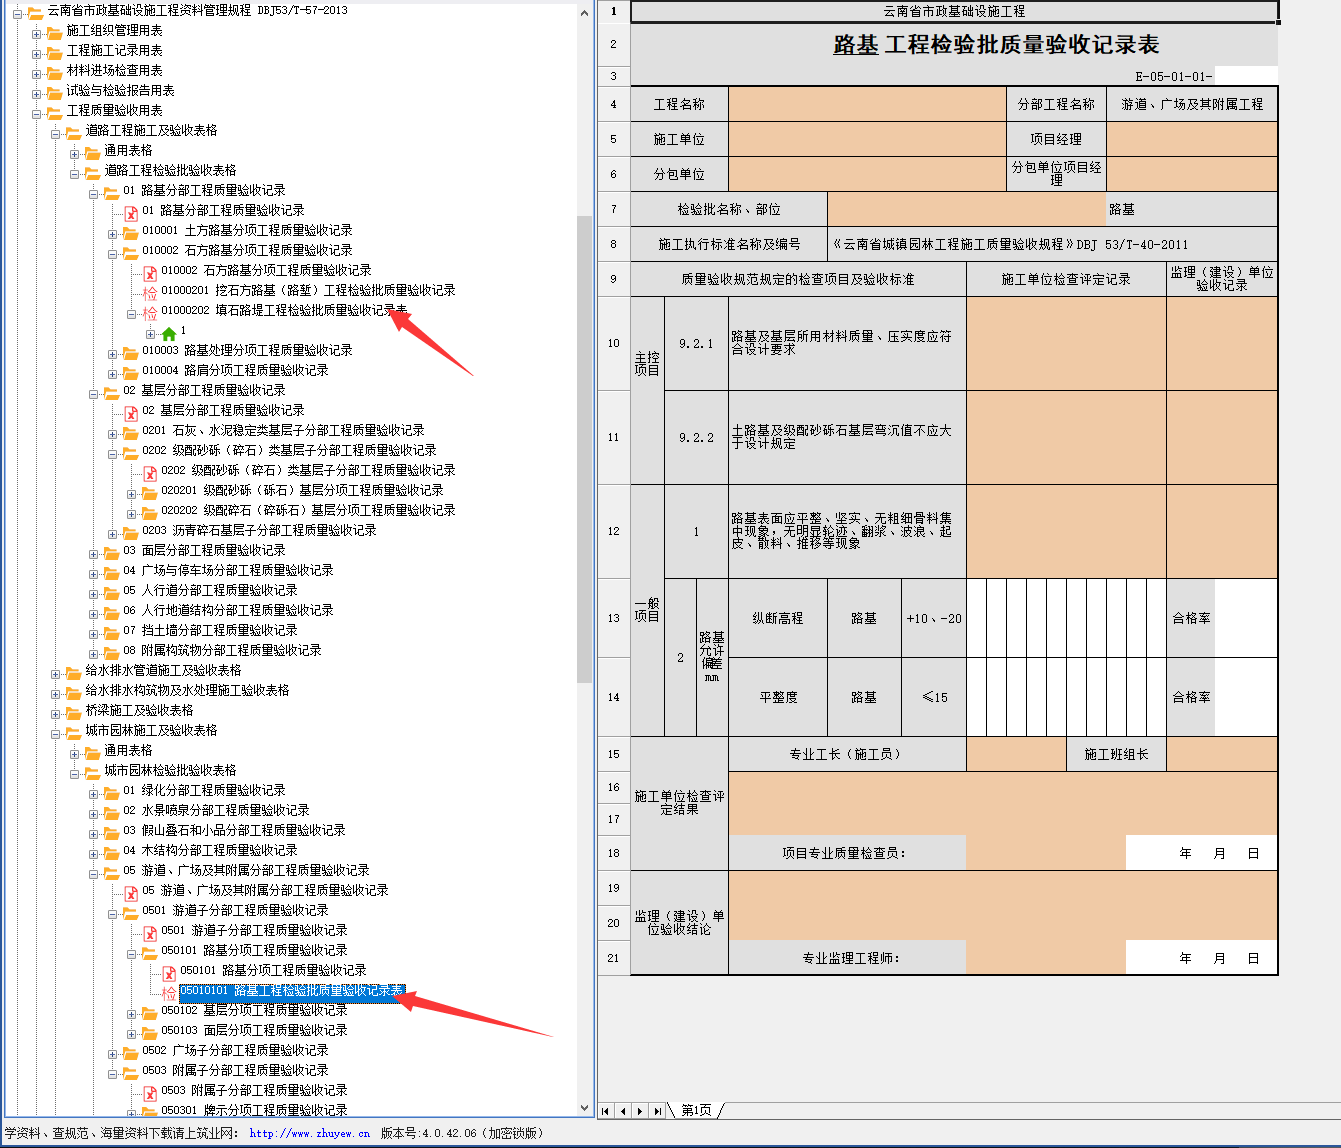Select the 010004 路肩分项工程质量验收记录 row
1341x1148 pixels.
[235, 370]
